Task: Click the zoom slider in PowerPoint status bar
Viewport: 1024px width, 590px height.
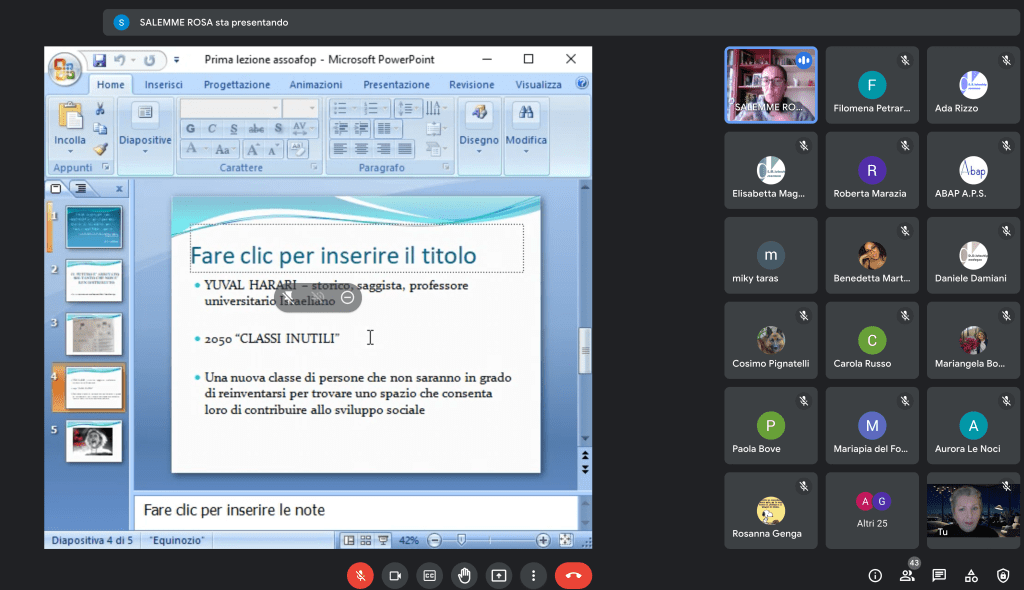Action: [x=461, y=540]
